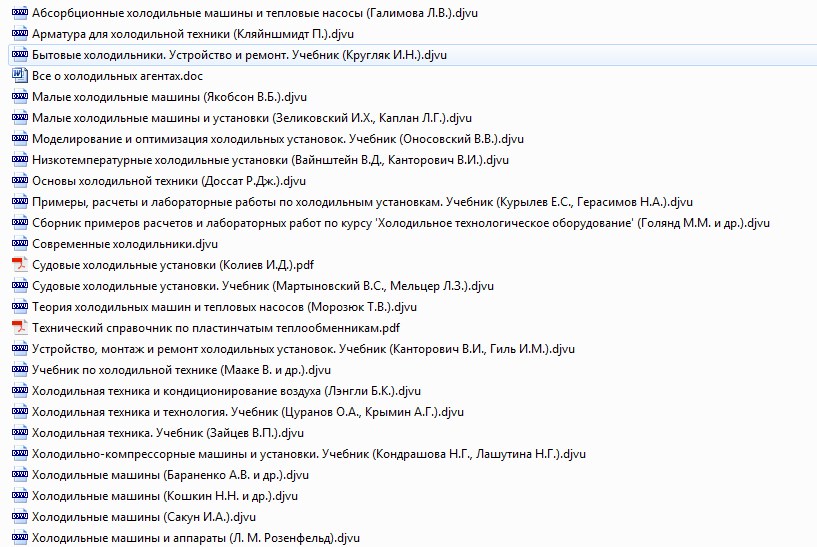Click the djvu icon beside Холодильно-компрессорные машины

(x=20, y=454)
